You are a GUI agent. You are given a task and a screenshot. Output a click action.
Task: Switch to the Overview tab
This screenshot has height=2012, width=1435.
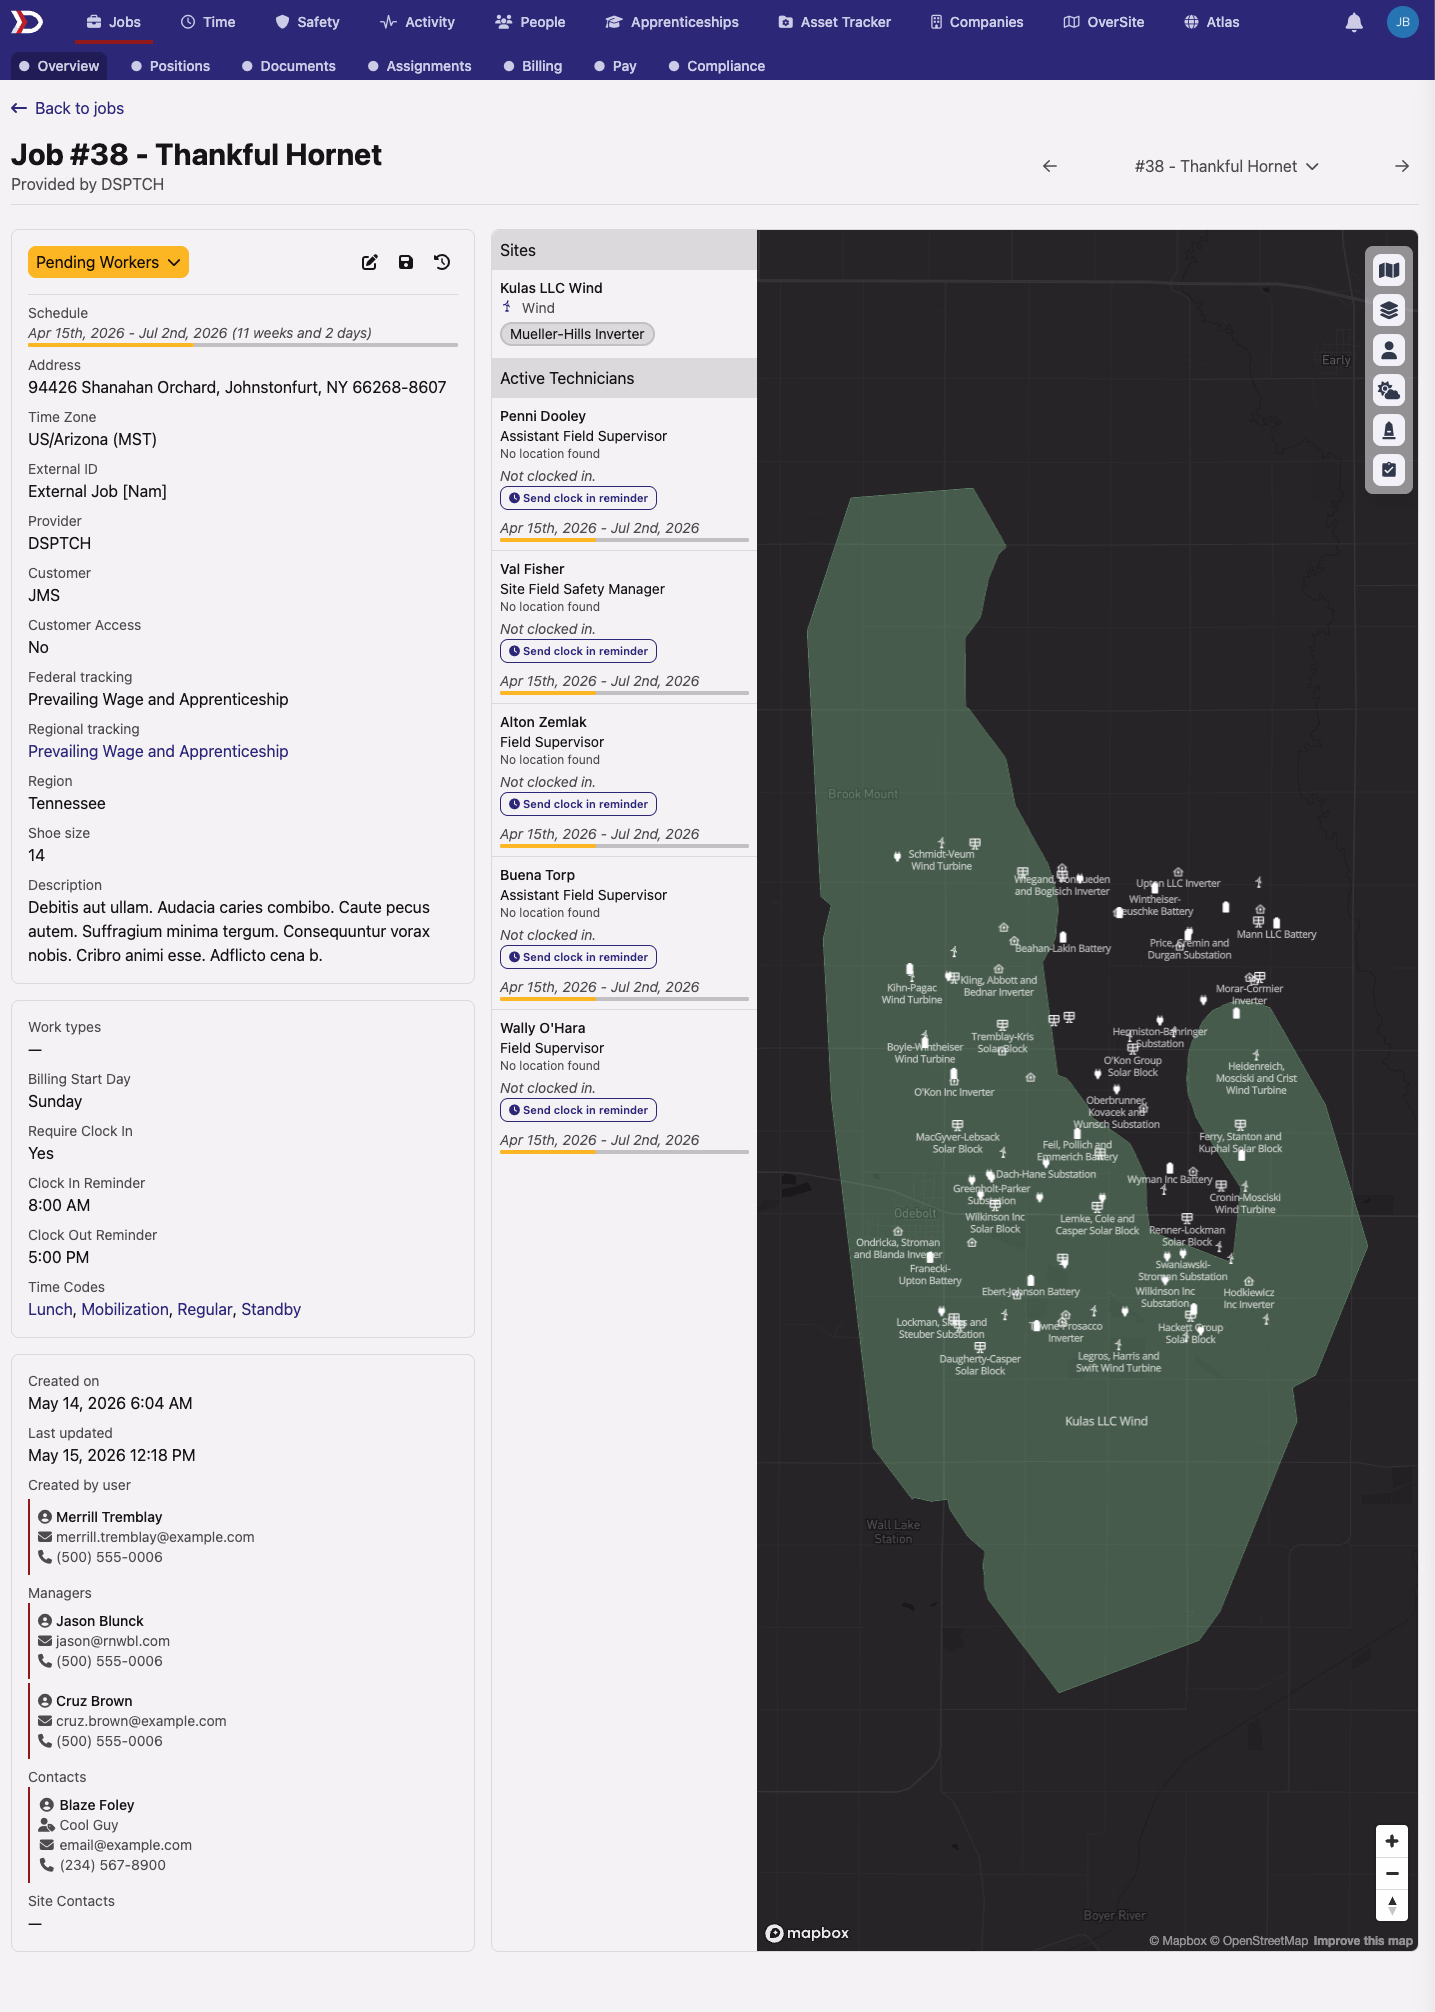59,66
